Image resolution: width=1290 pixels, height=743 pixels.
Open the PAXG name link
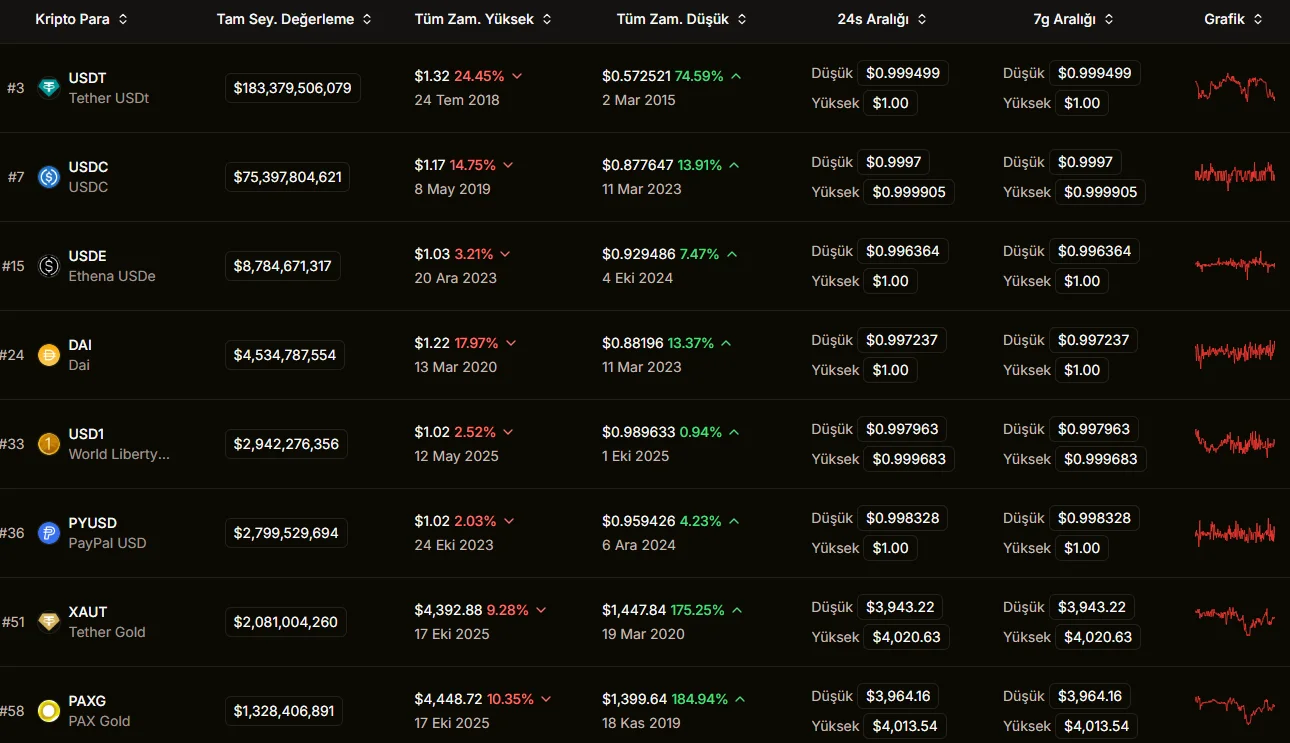[x=87, y=701]
